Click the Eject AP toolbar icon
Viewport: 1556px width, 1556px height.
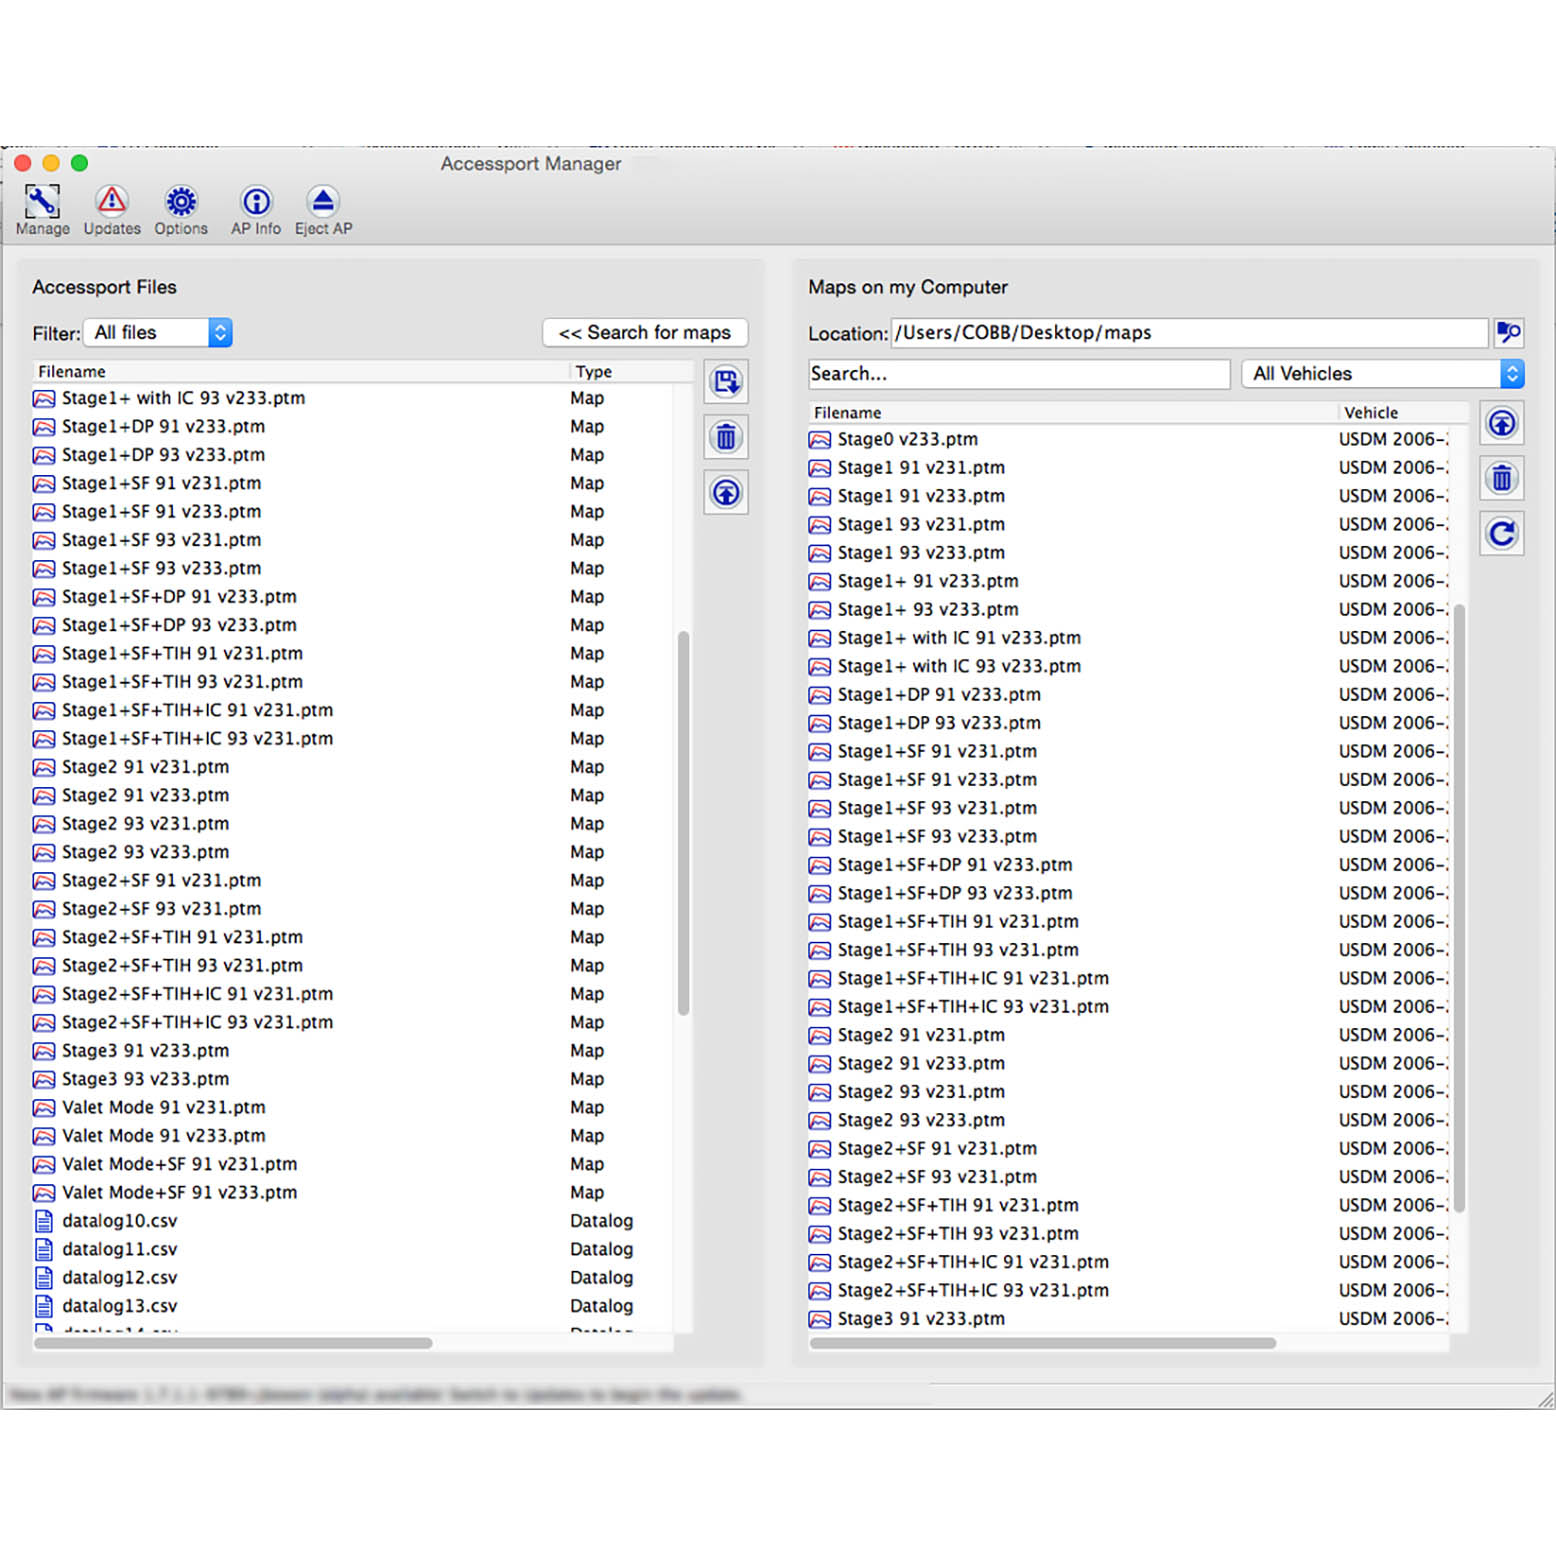[x=323, y=211]
